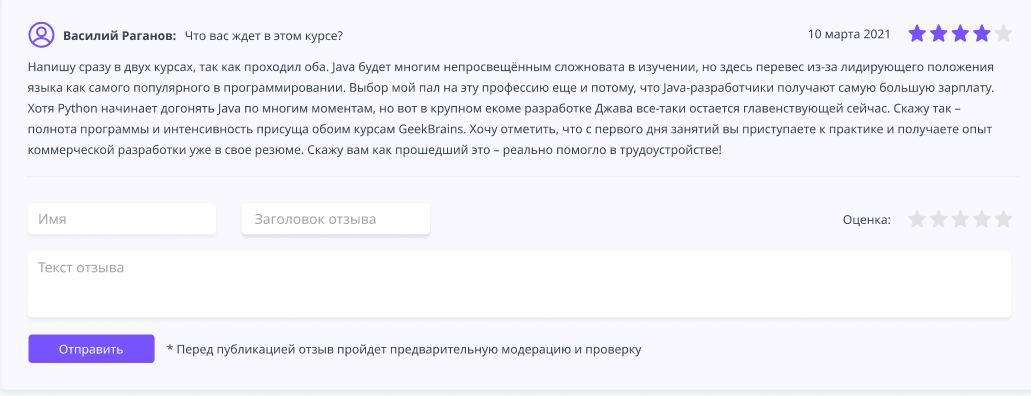
Task: Select the second filled star of Василий's review
Action: click(x=938, y=34)
